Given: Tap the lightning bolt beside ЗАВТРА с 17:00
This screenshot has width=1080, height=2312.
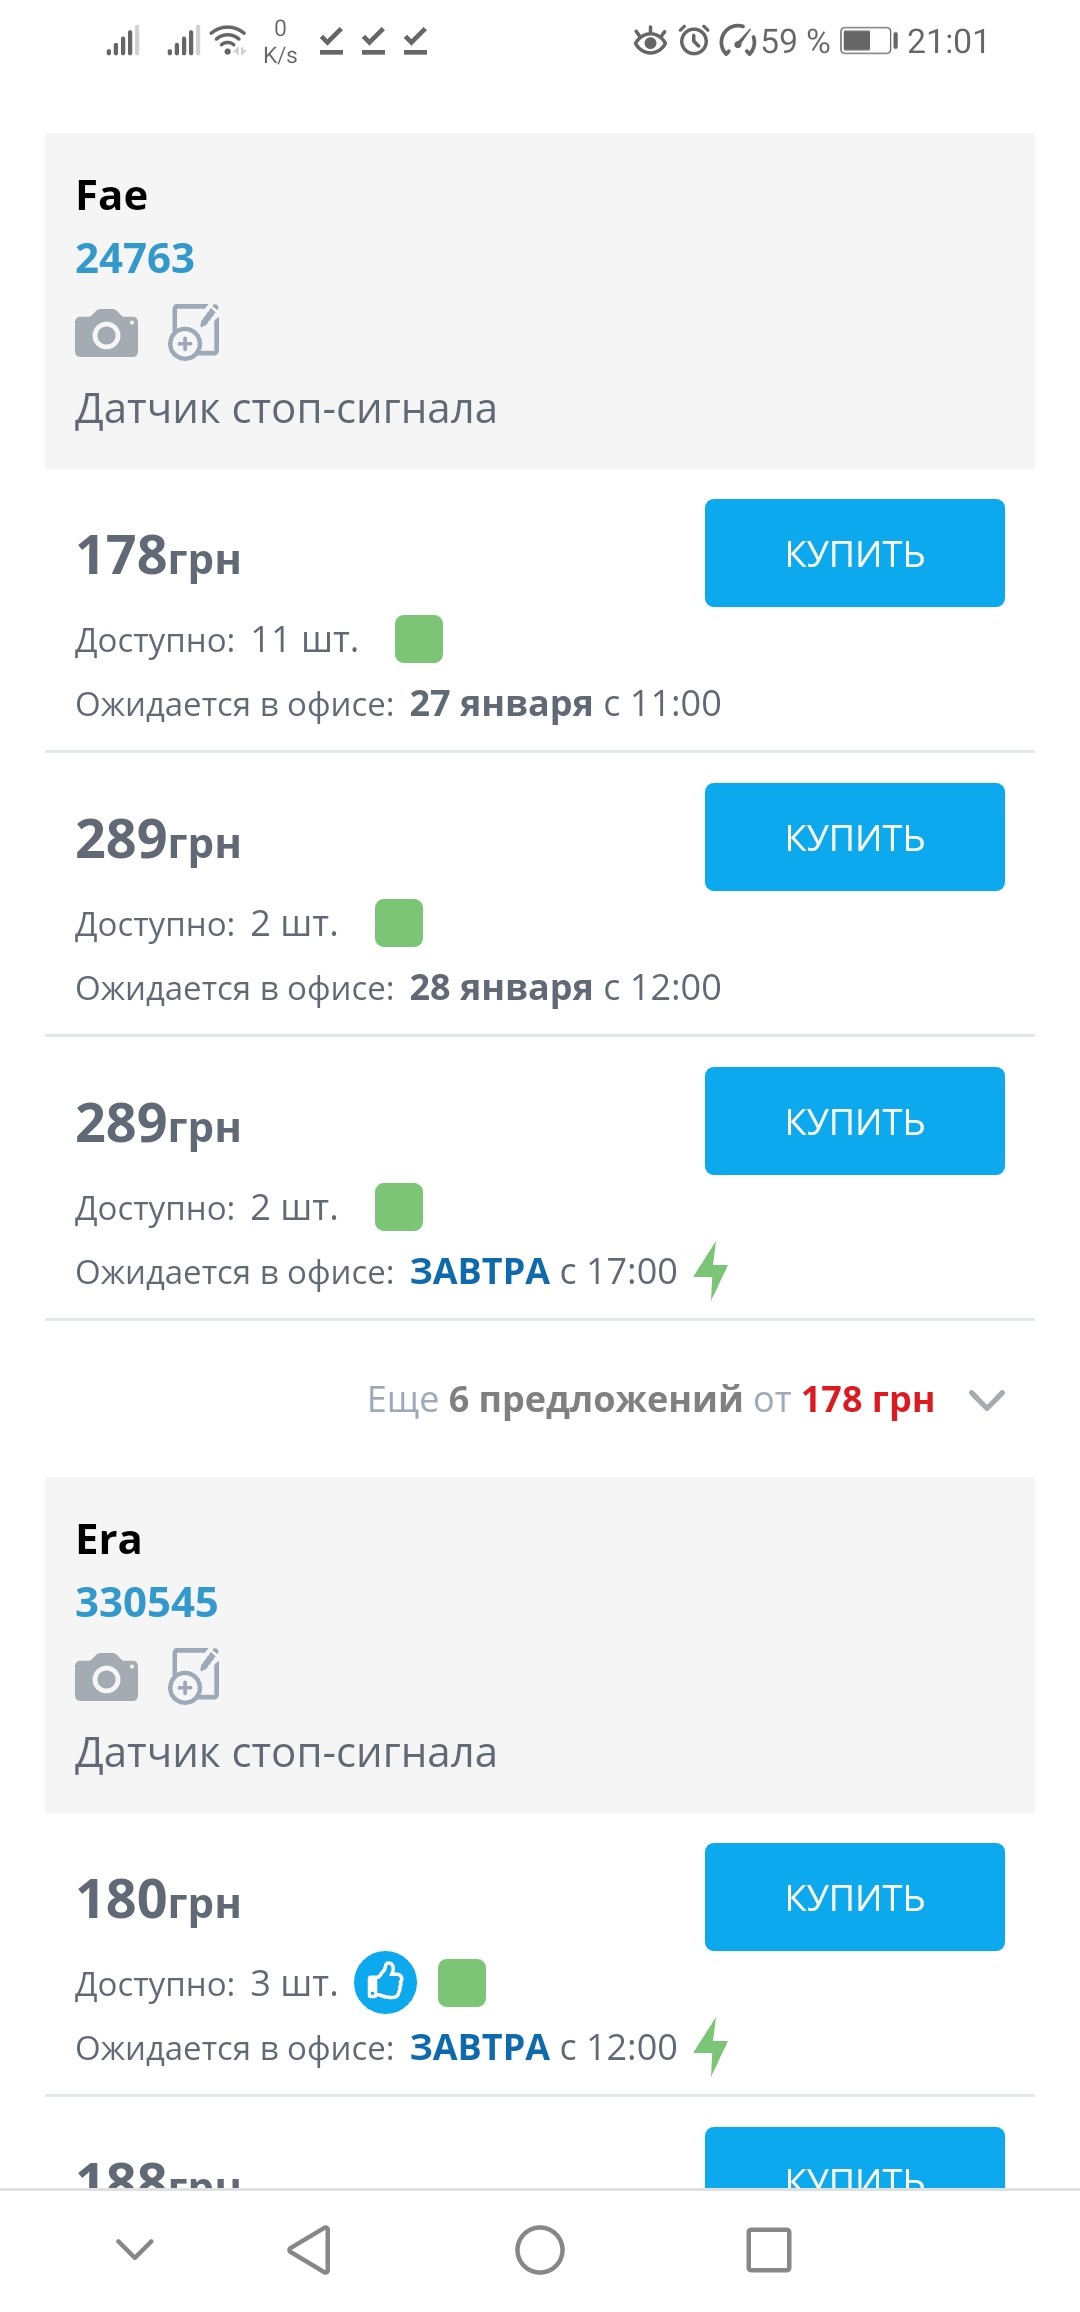Looking at the screenshot, I should click(x=711, y=1270).
